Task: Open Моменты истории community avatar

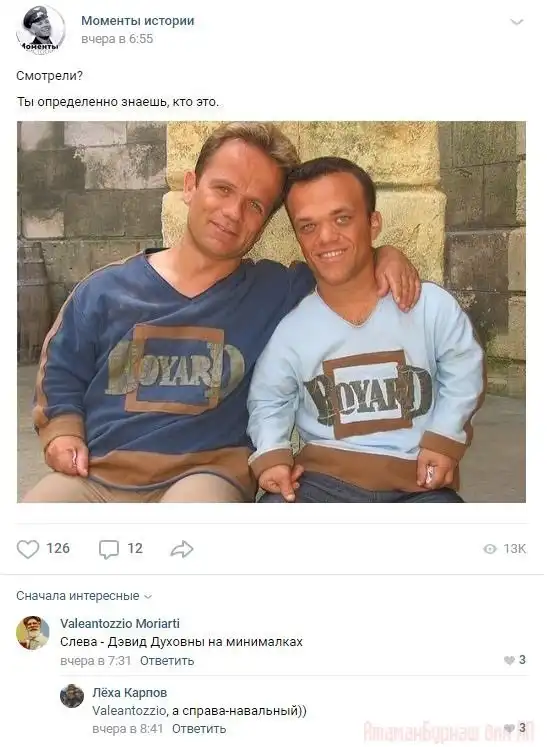Action: tap(41, 30)
